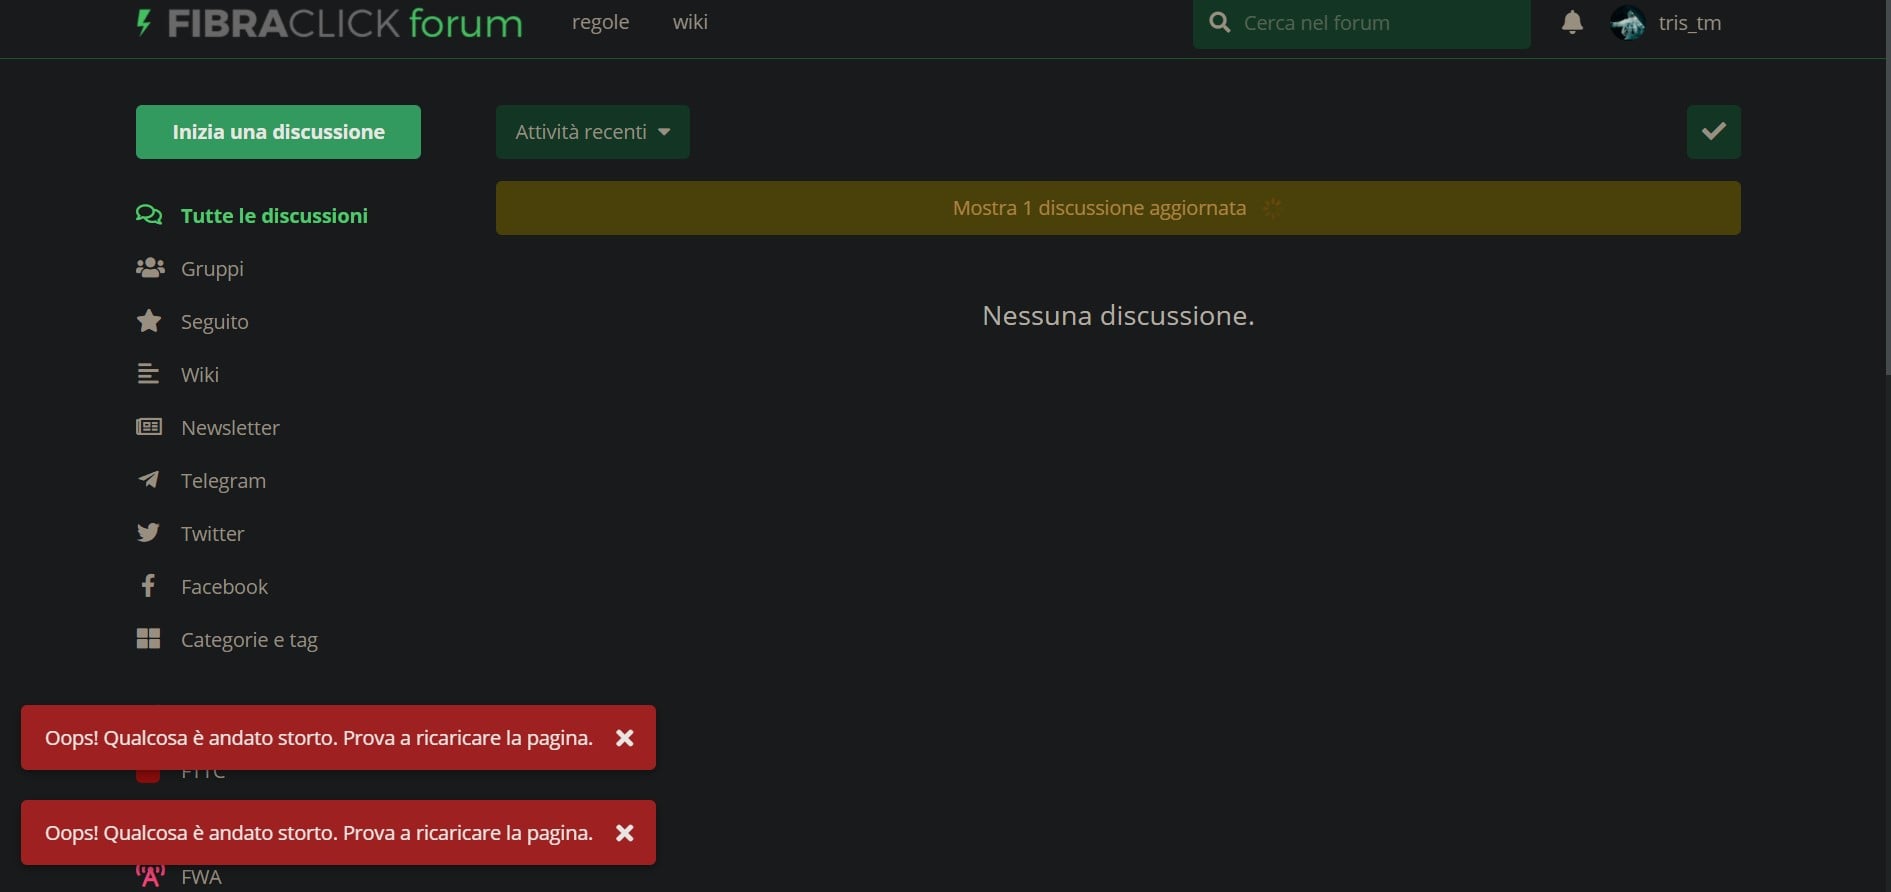The height and width of the screenshot is (892, 1891).
Task: Click the Telegram paper plane icon
Action: click(149, 480)
